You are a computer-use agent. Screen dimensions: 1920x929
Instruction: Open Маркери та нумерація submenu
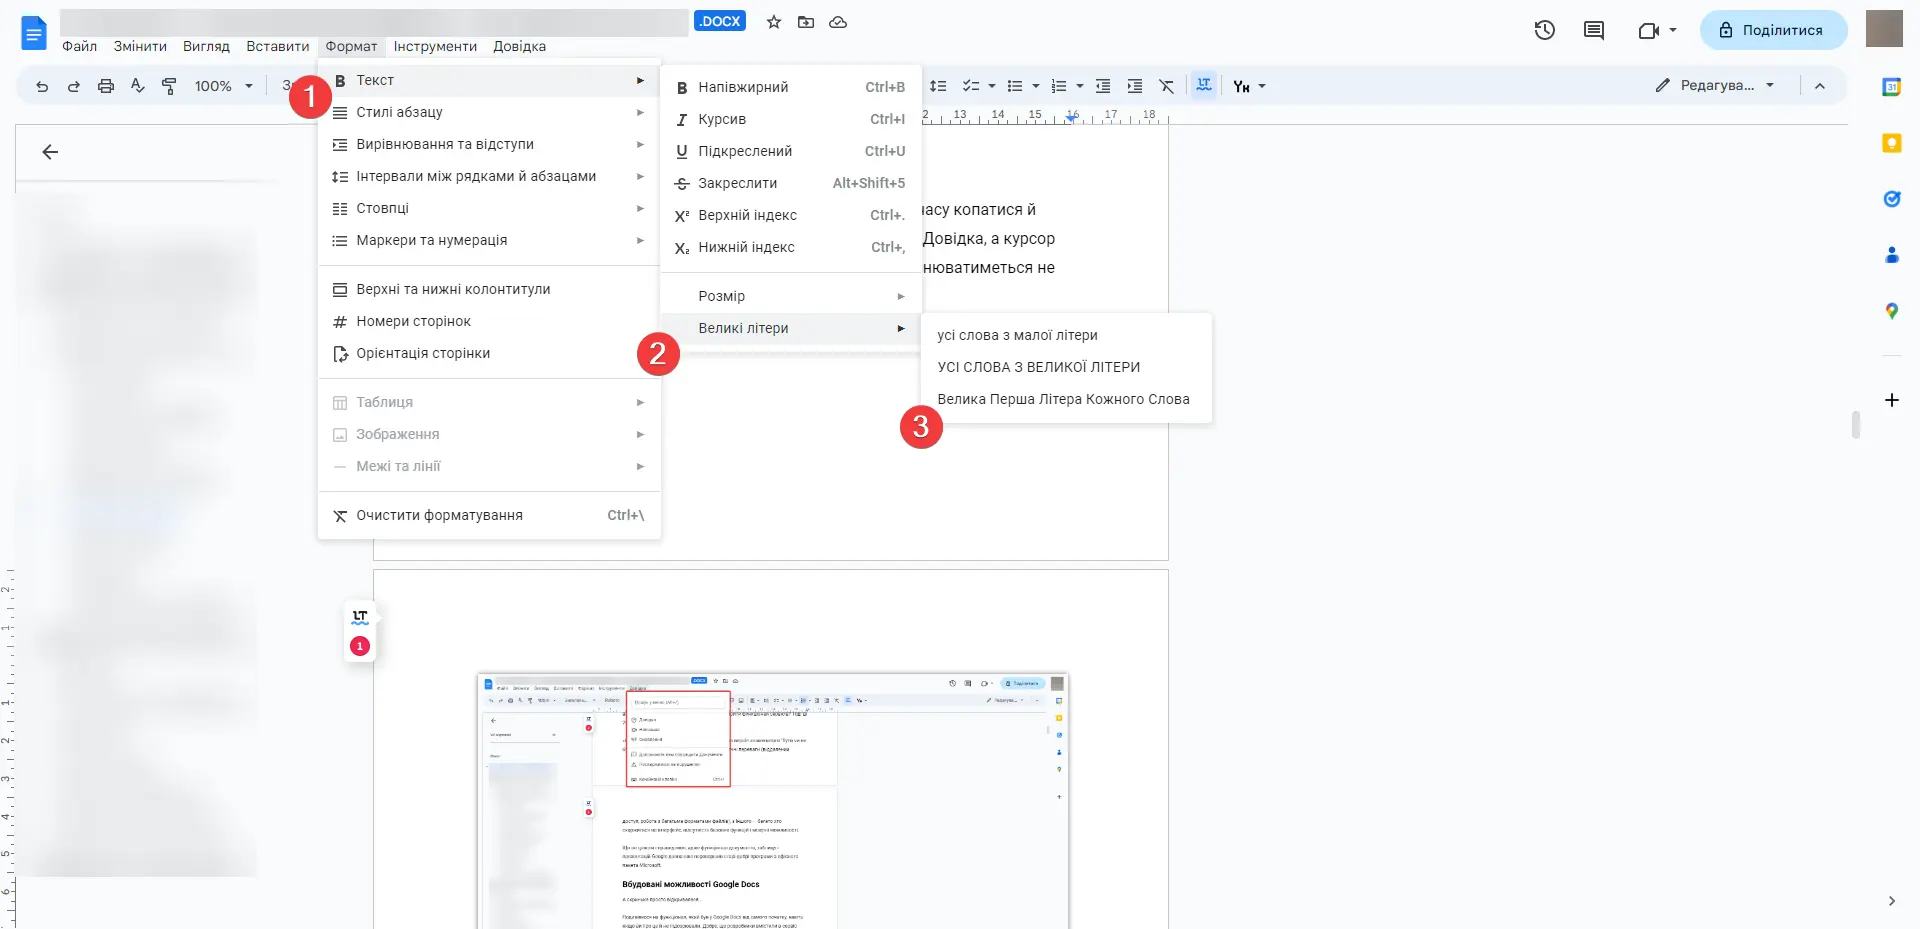coord(489,240)
